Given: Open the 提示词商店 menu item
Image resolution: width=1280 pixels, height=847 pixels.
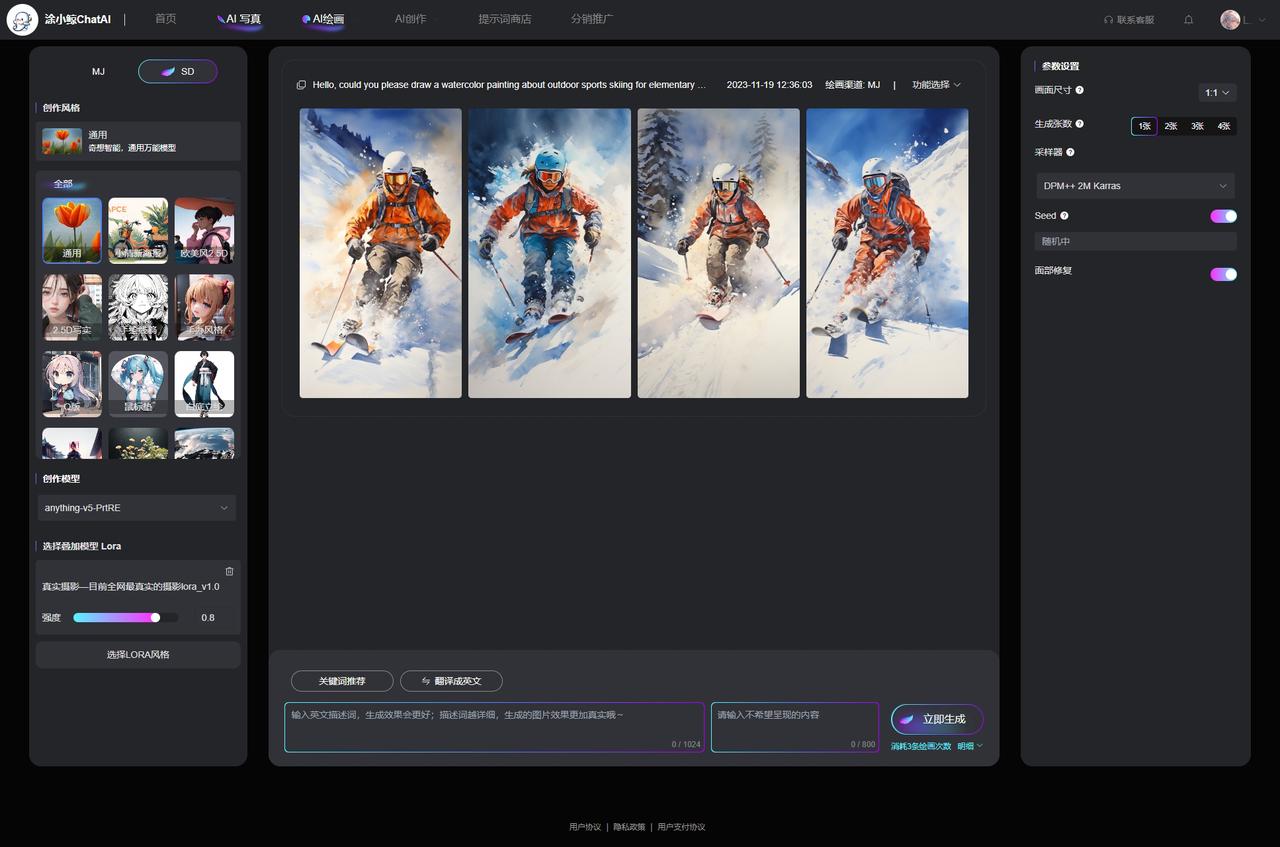Looking at the screenshot, I should point(504,19).
